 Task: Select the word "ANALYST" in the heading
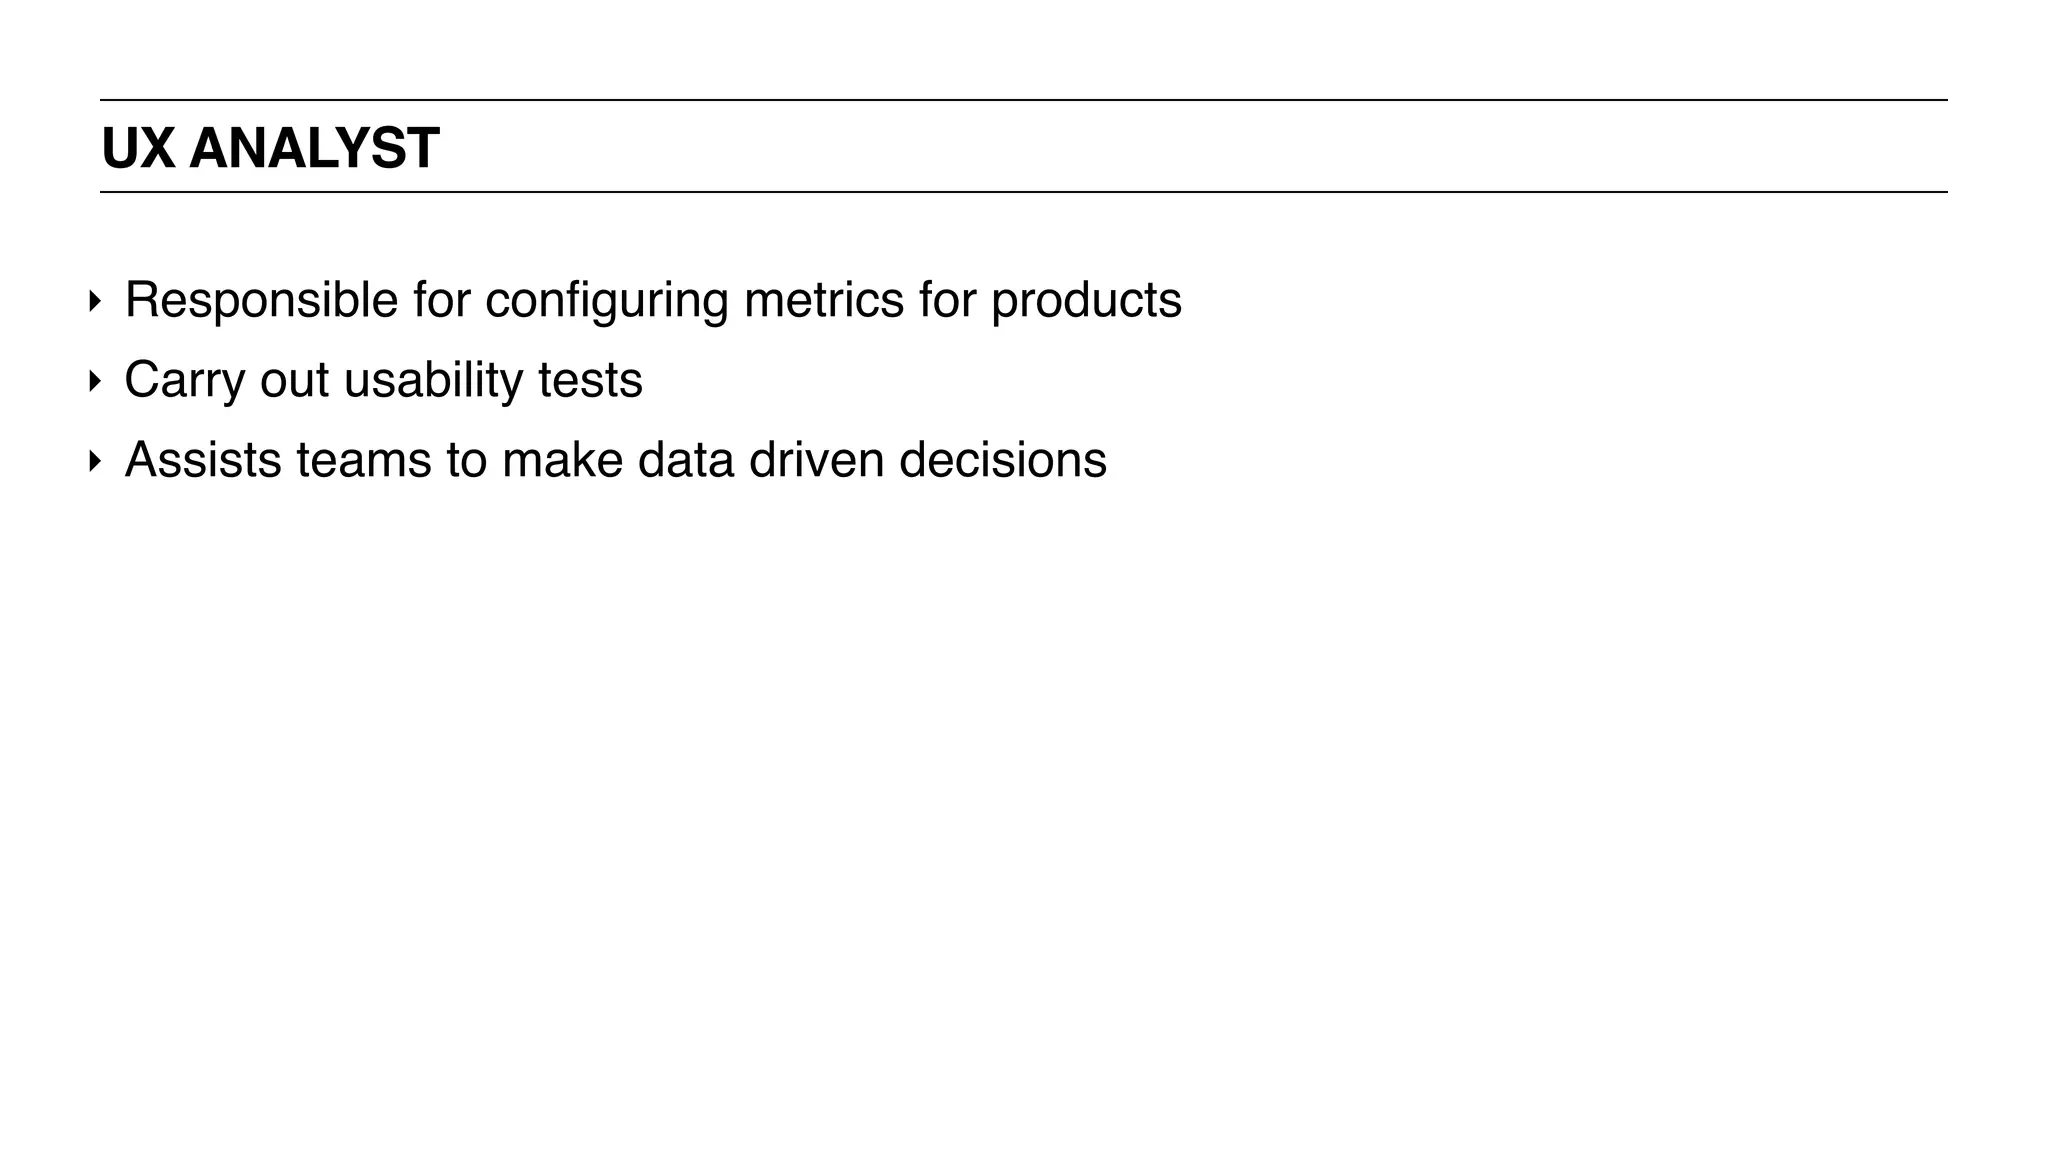pyautogui.click(x=314, y=149)
